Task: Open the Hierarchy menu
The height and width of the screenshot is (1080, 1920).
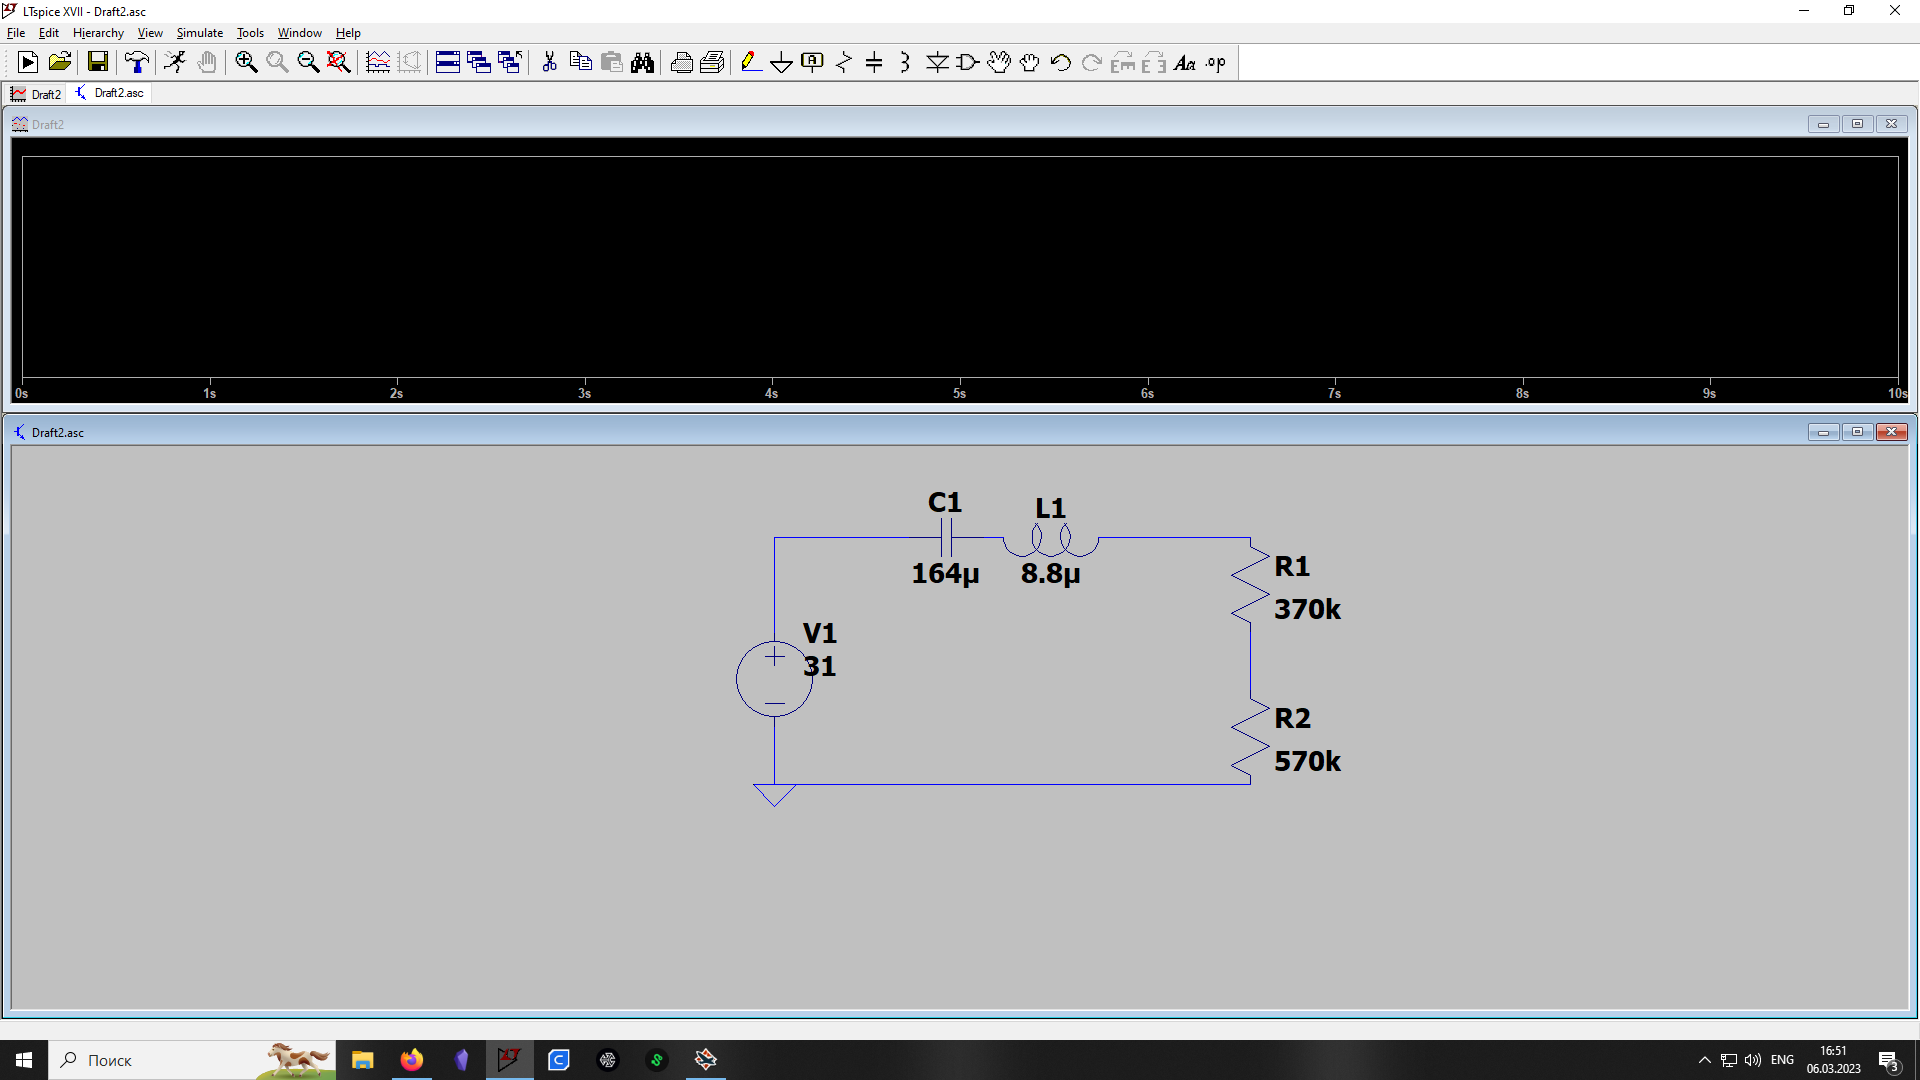Action: point(98,33)
